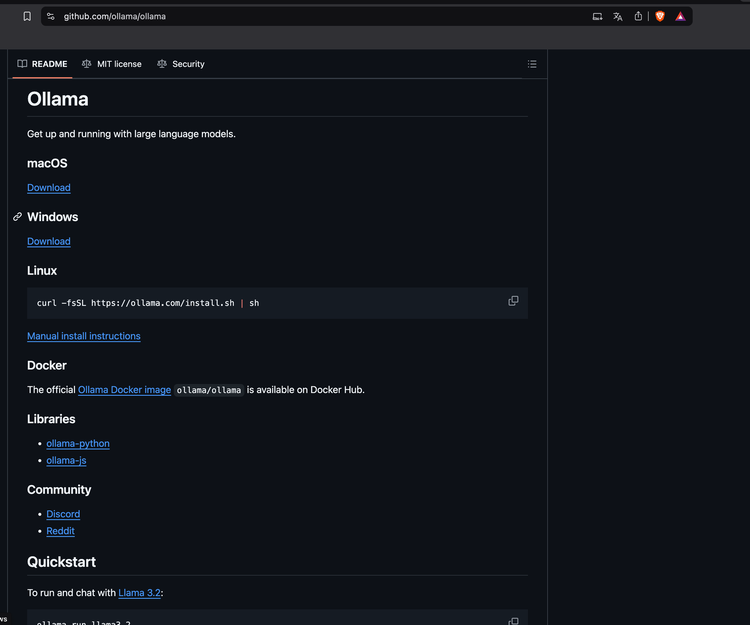Open the ollama-python library link
This screenshot has height=625, width=750.
pyautogui.click(x=78, y=443)
